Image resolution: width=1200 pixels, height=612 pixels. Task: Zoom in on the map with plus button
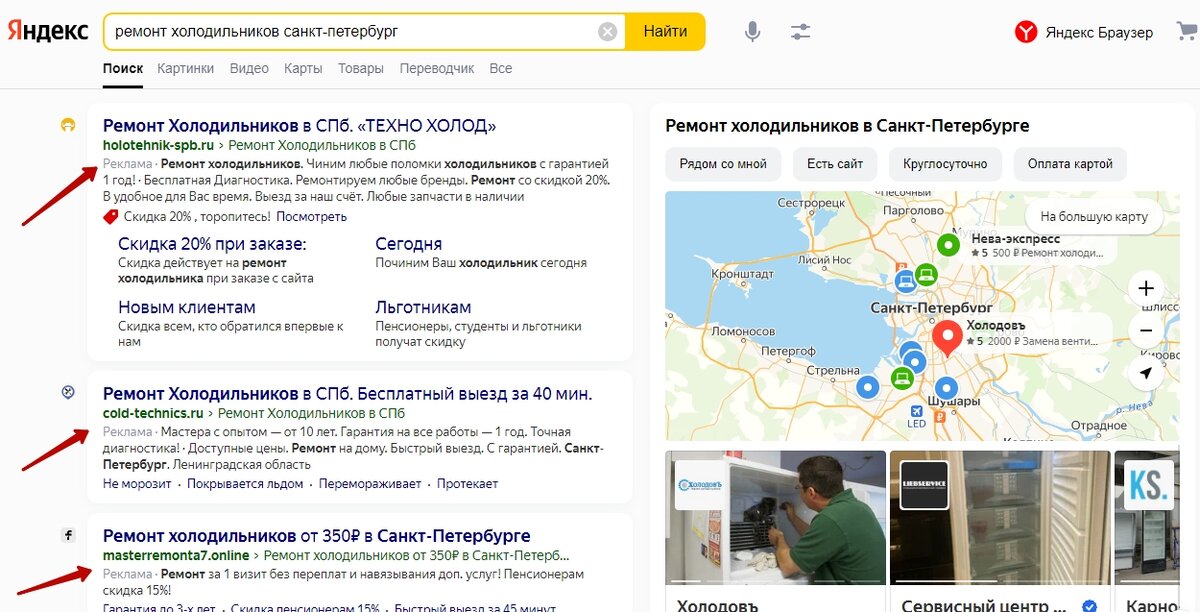pyautogui.click(x=1145, y=288)
